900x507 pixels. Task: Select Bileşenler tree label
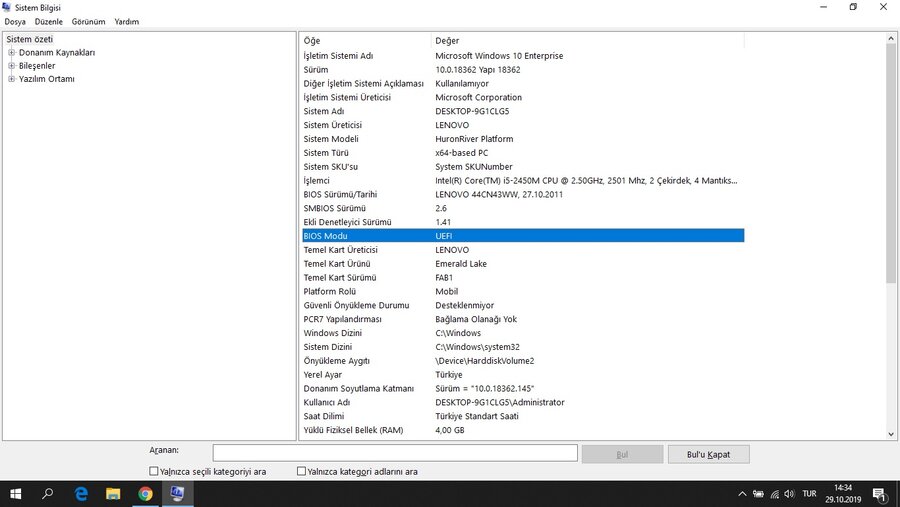[x=37, y=65]
